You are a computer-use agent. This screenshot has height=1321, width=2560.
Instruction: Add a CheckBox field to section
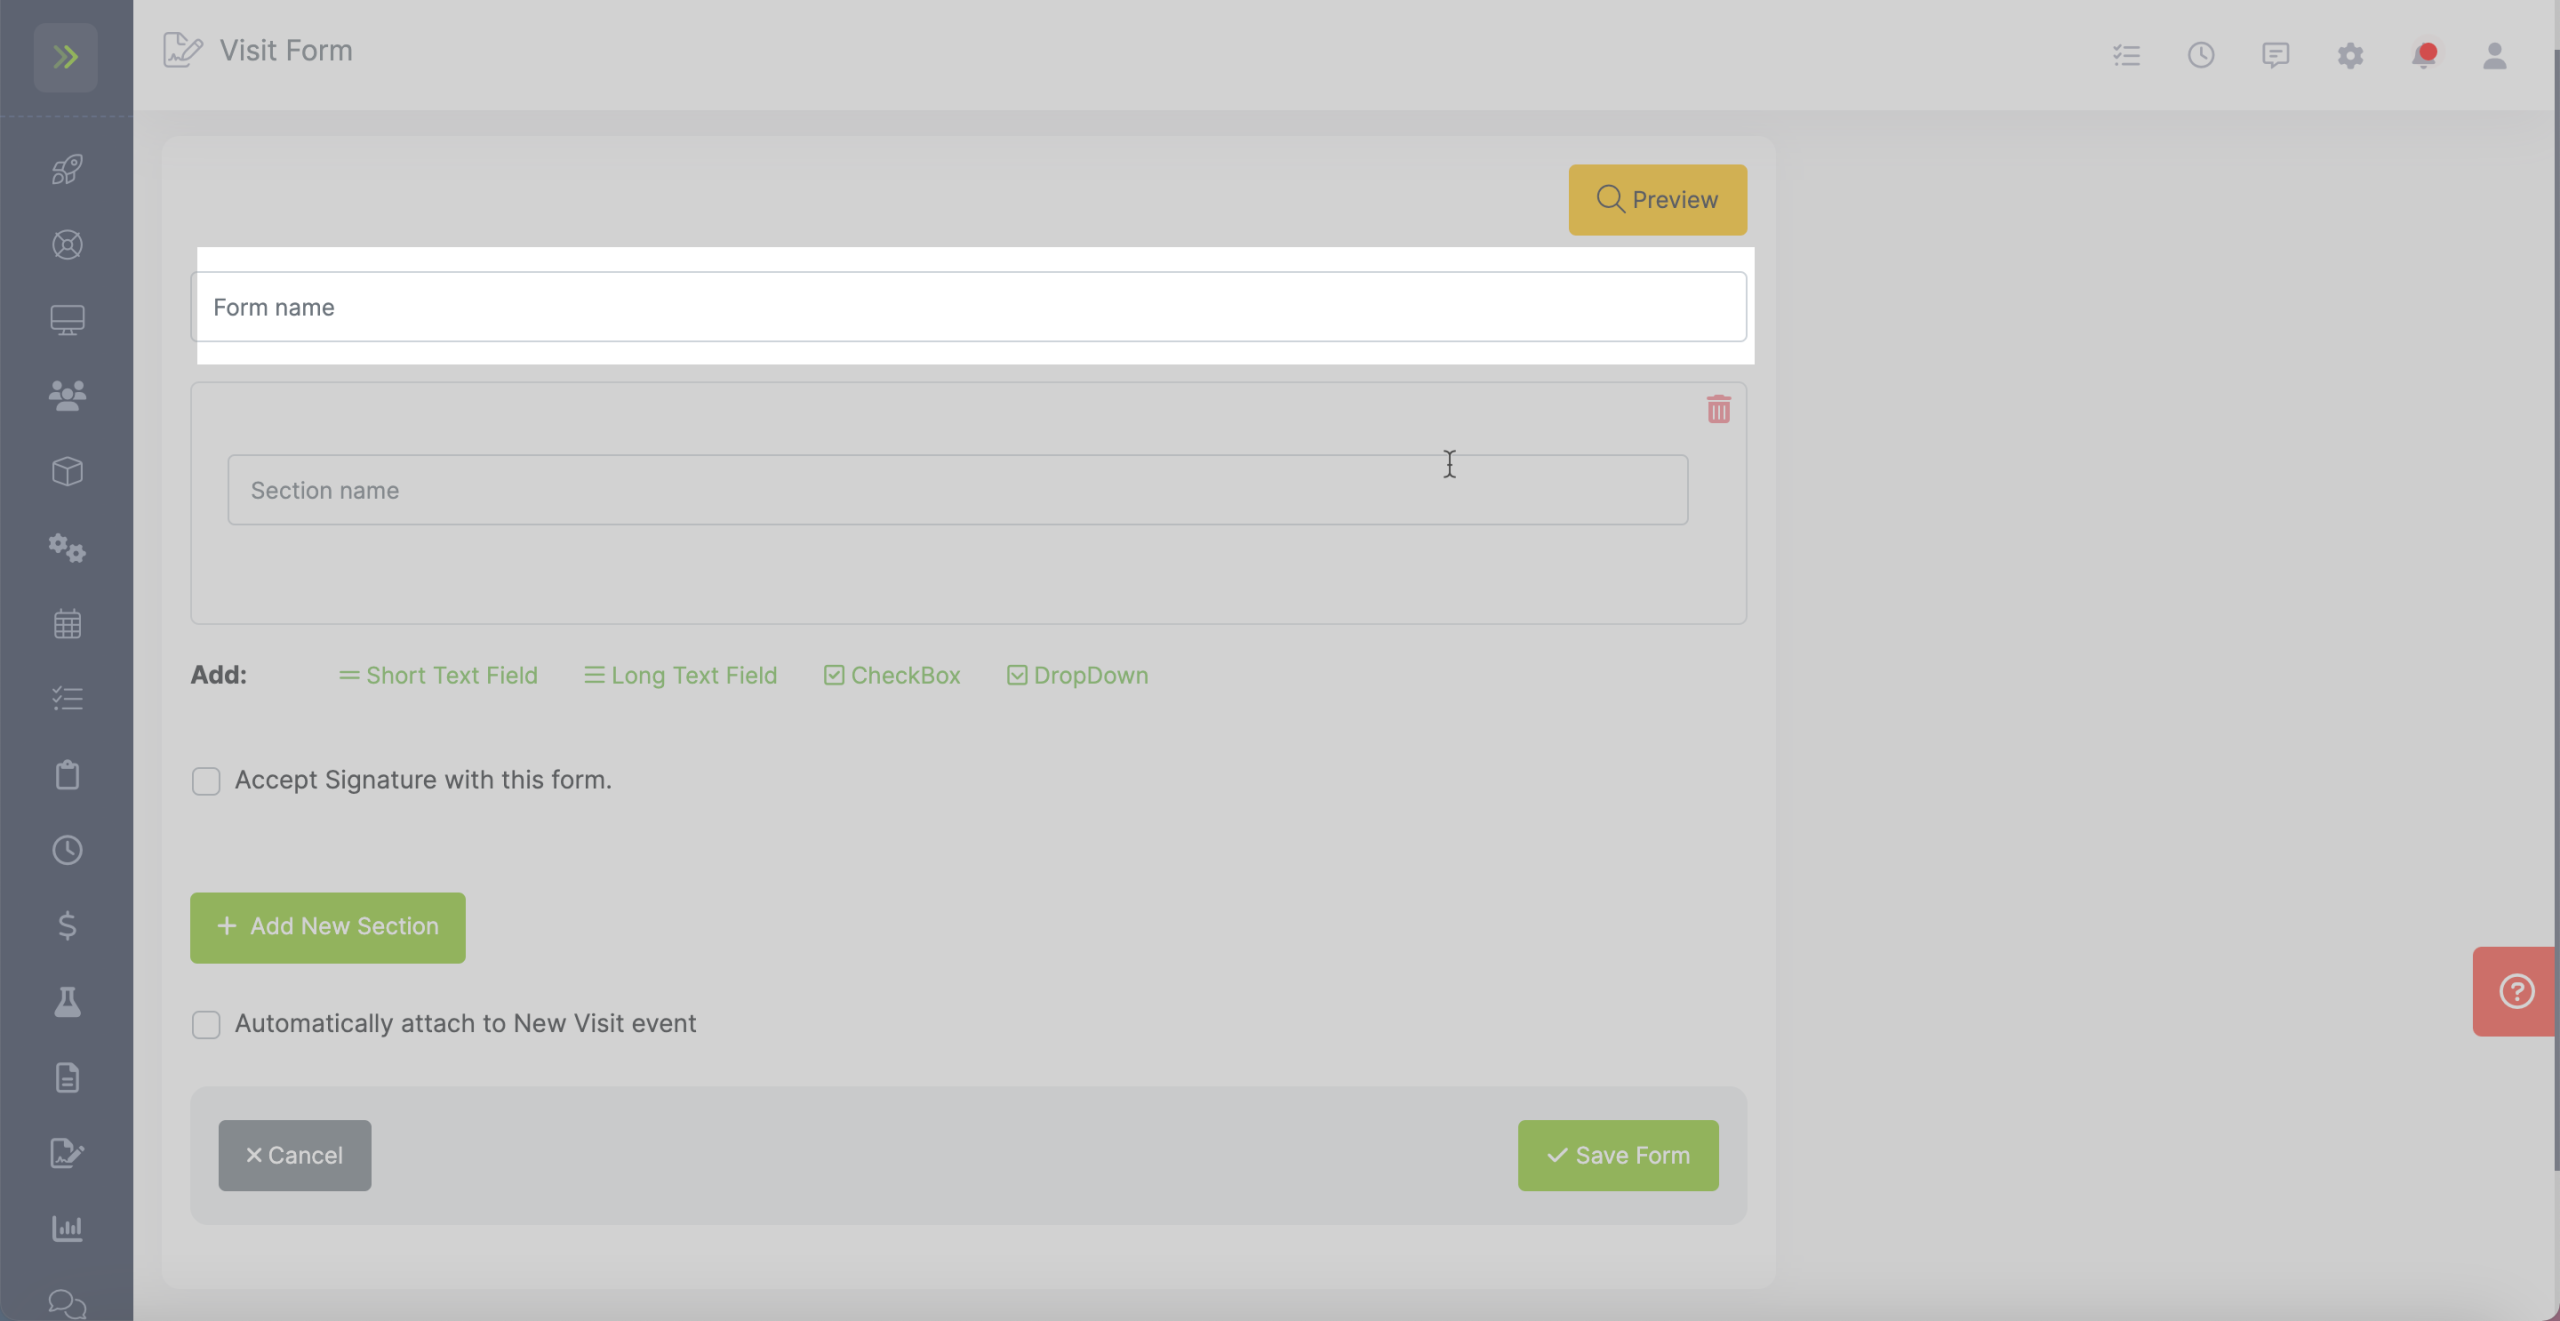coord(892,676)
